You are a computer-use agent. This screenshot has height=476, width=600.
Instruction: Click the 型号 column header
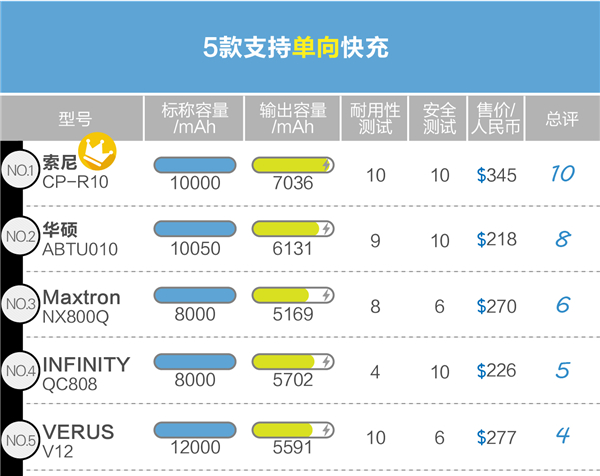tap(75, 118)
